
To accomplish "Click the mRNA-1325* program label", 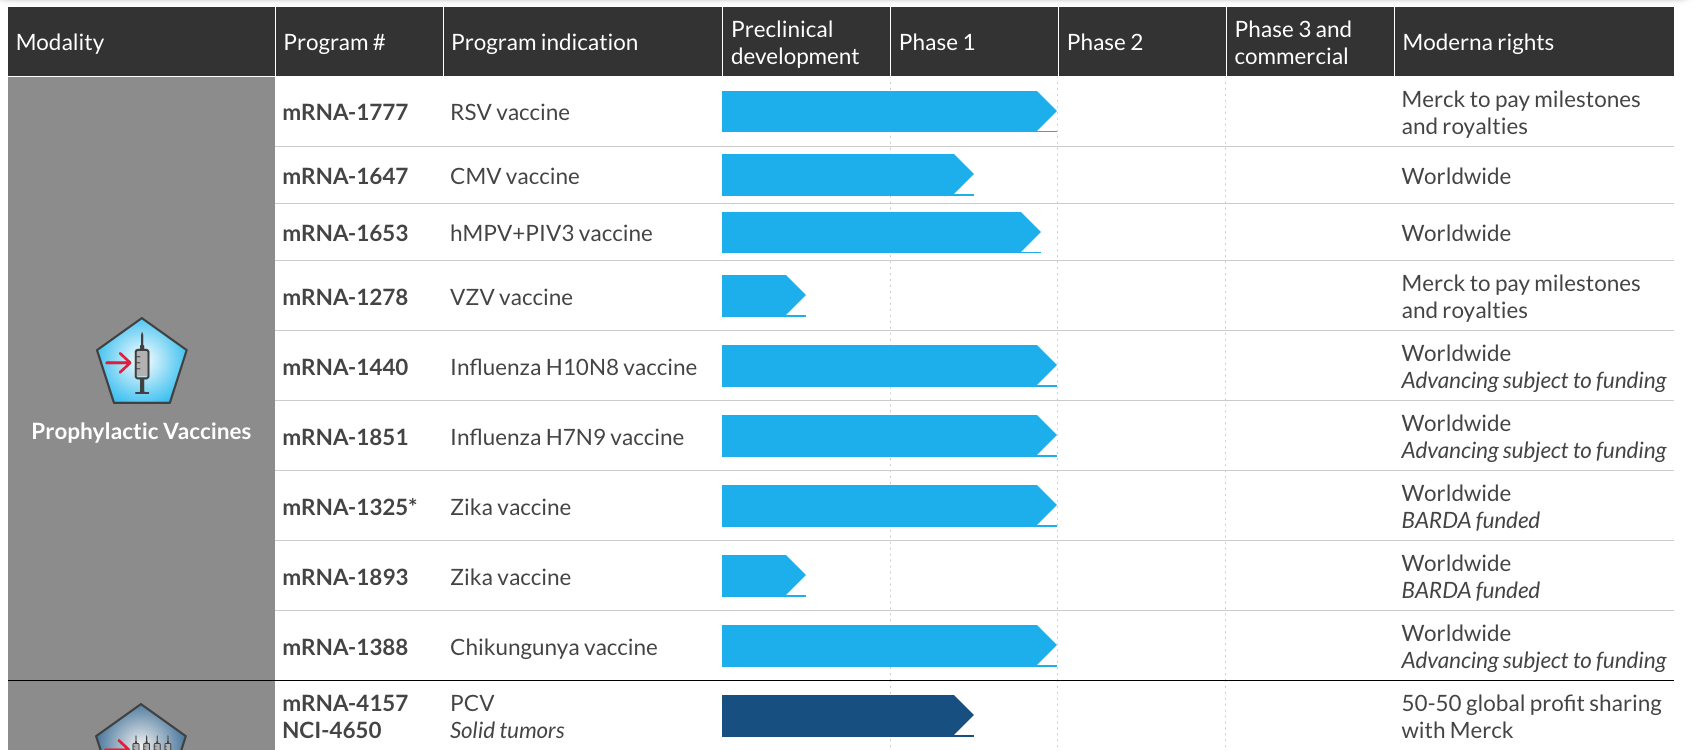I will tap(349, 507).
